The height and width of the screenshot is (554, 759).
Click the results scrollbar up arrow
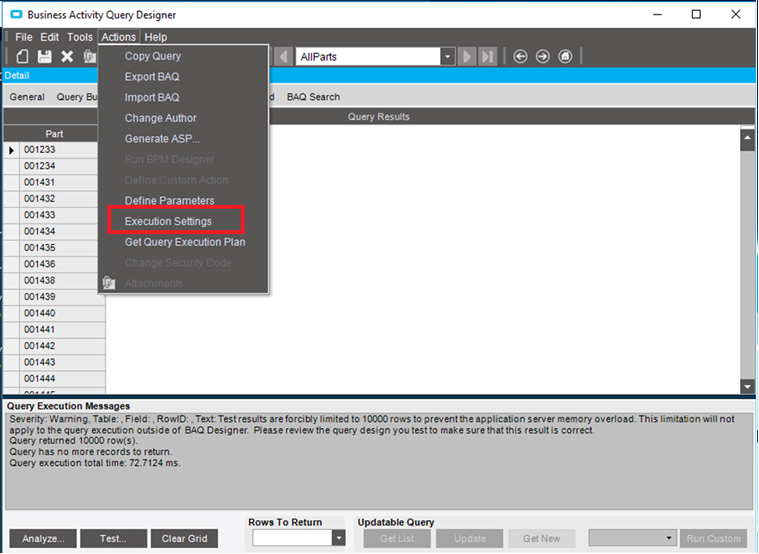(747, 138)
